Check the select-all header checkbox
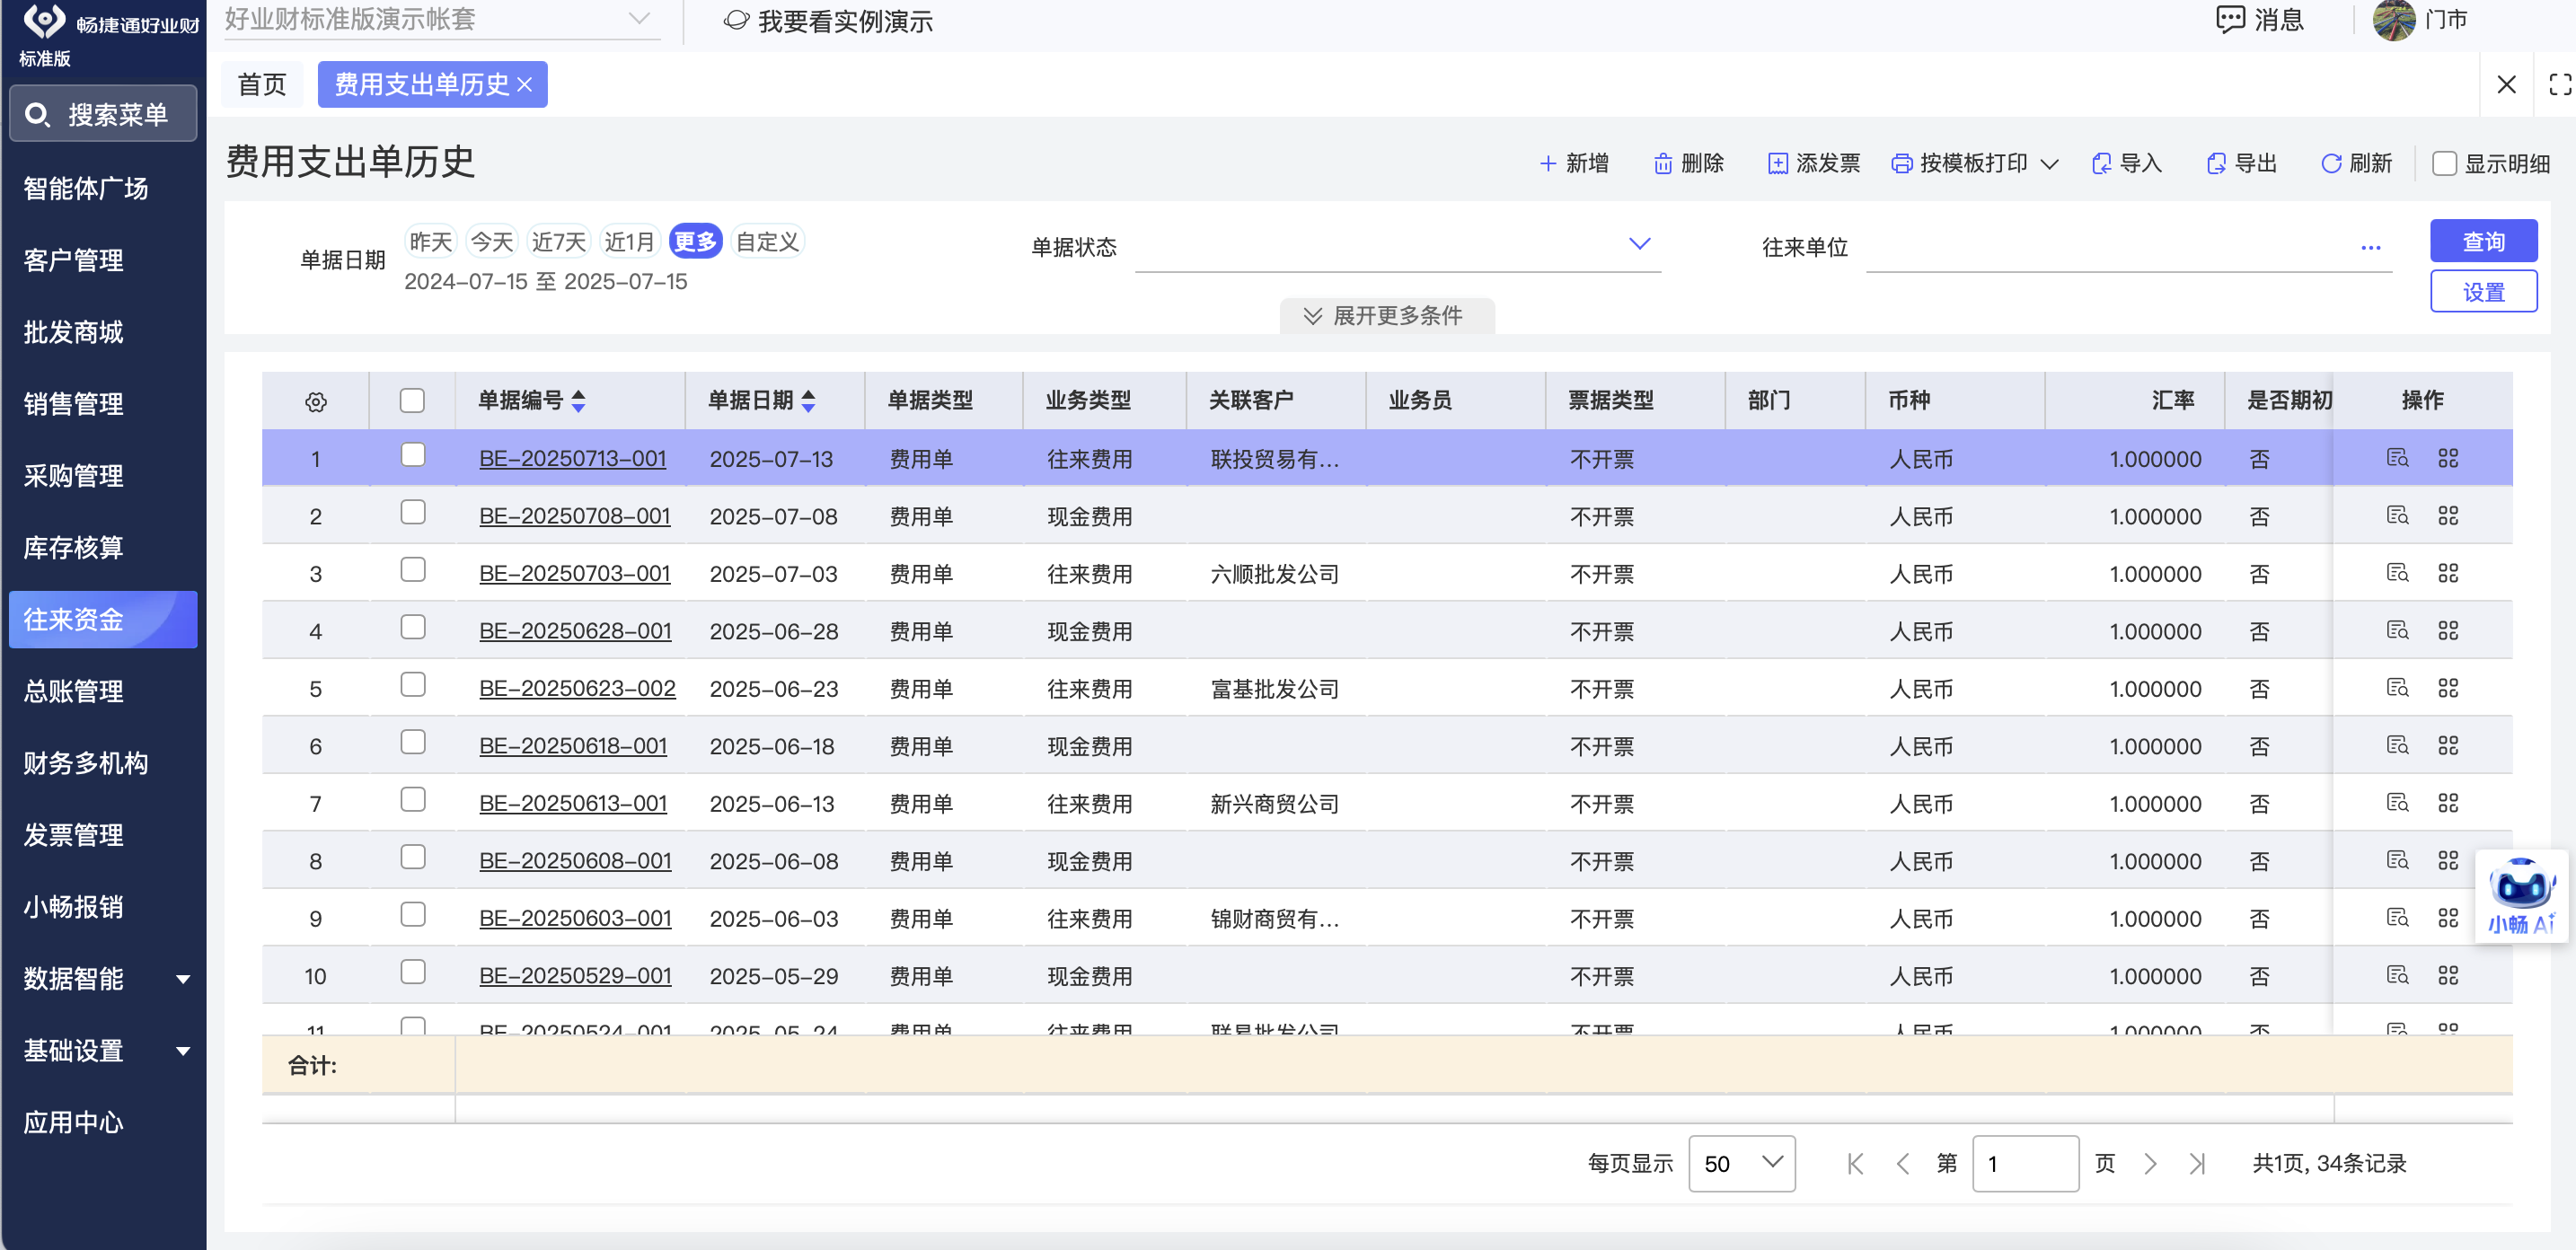The image size is (2576, 1250). pos(412,401)
